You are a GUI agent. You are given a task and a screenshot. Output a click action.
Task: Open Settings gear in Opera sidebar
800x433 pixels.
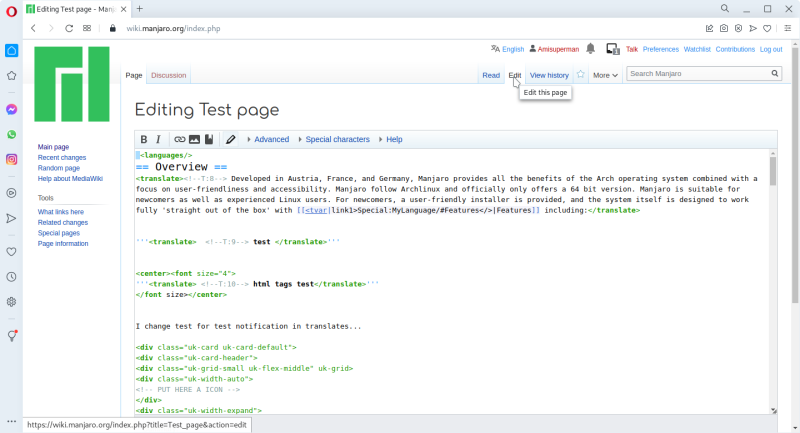pyautogui.click(x=11, y=302)
